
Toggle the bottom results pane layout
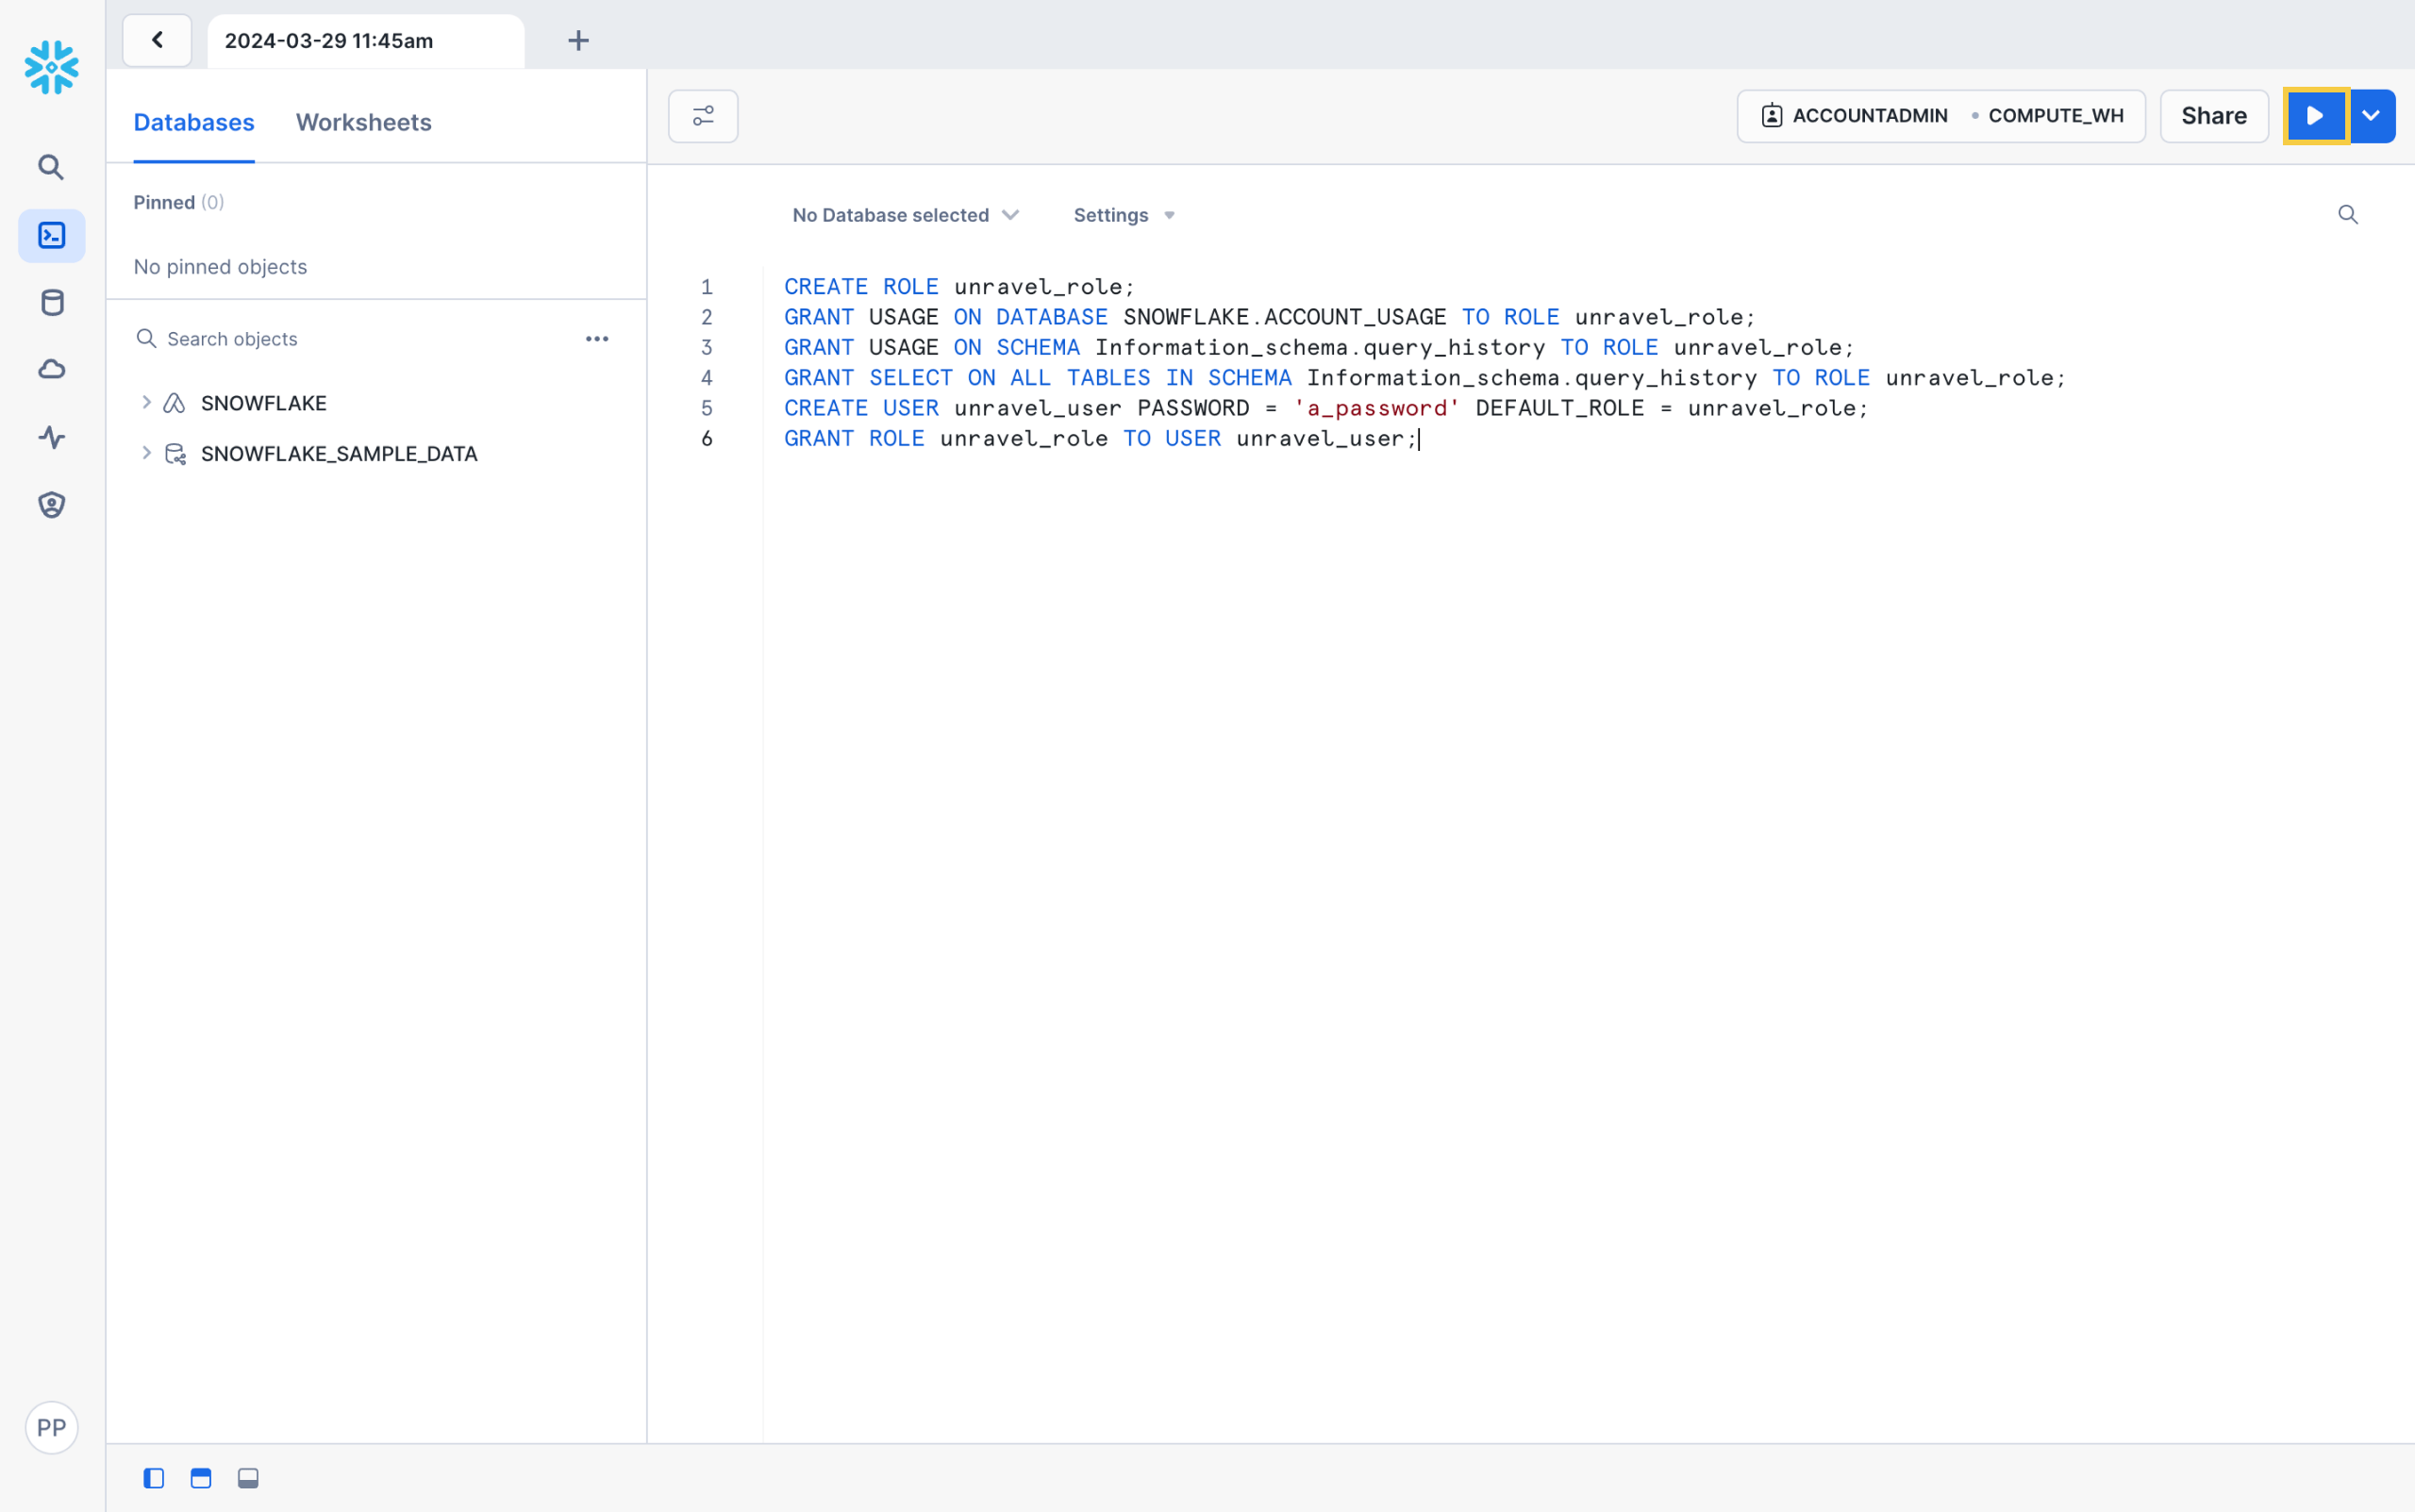(x=248, y=1478)
